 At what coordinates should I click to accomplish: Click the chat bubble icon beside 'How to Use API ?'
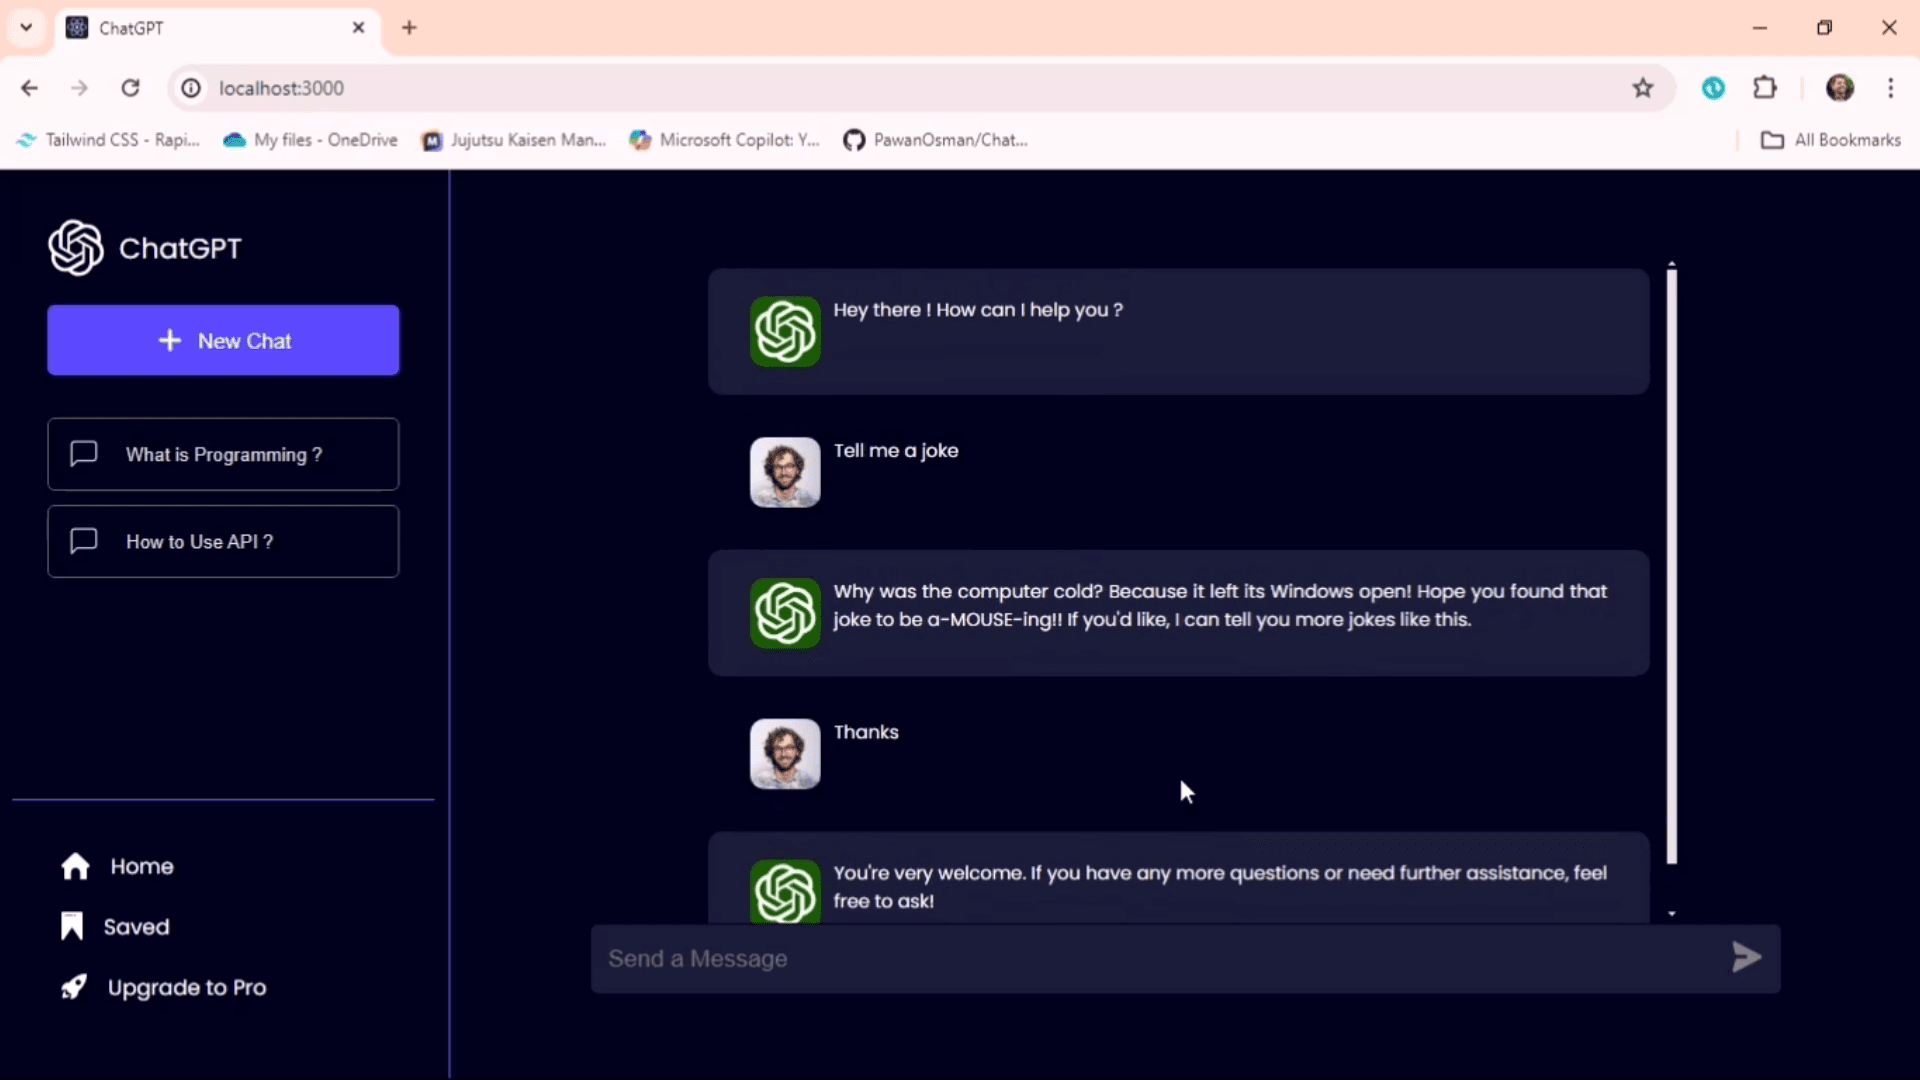pos(84,541)
